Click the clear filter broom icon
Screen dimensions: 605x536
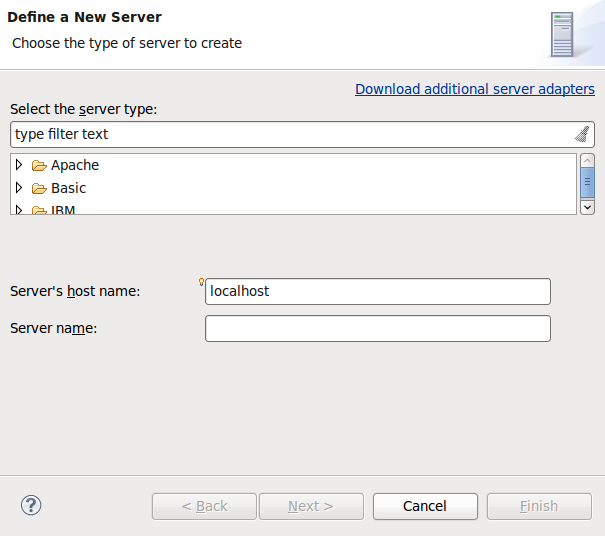point(582,134)
